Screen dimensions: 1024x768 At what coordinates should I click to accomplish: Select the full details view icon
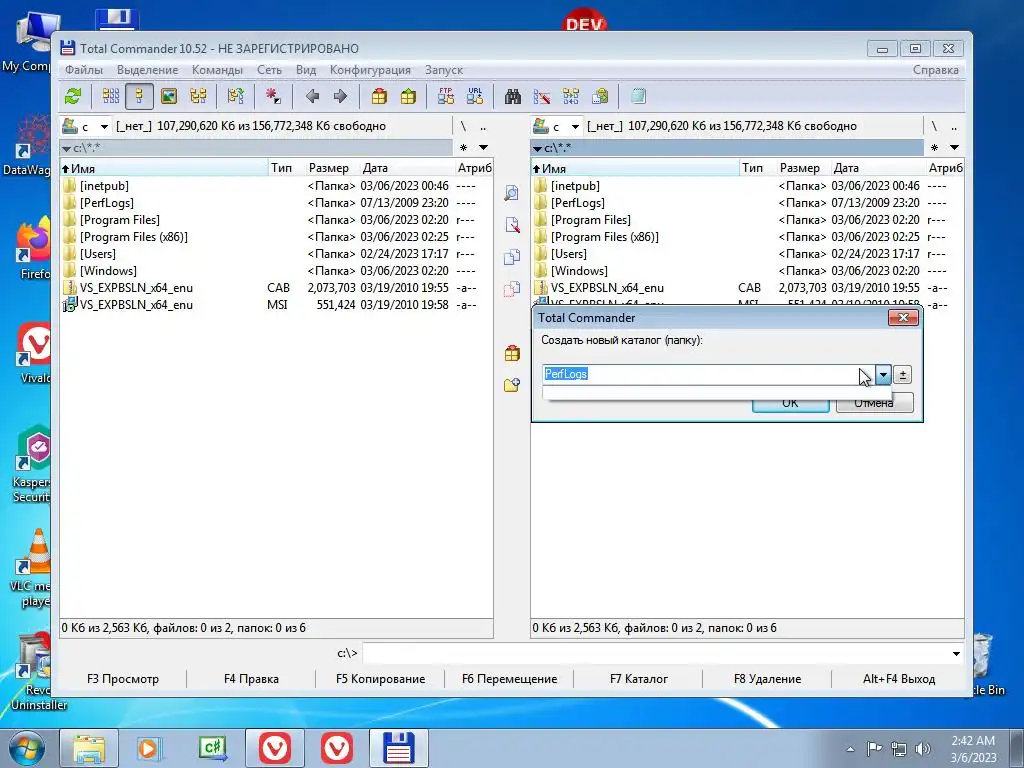coord(139,97)
